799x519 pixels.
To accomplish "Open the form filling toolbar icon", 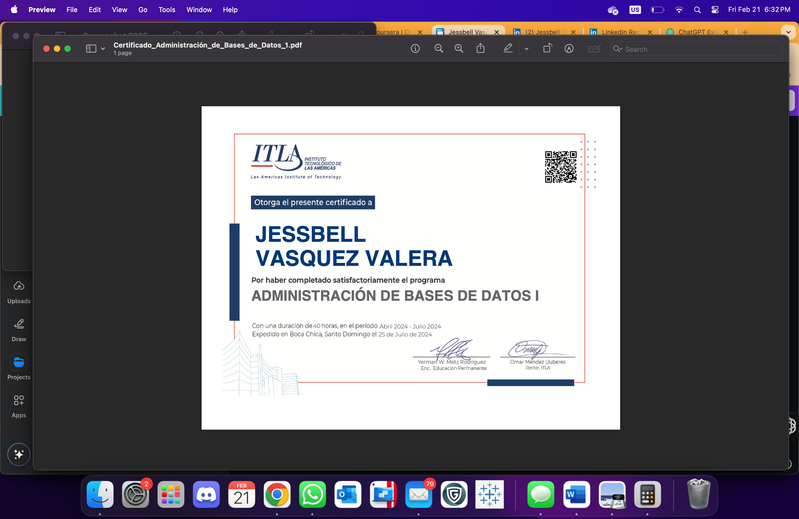I will pyautogui.click(x=594, y=48).
